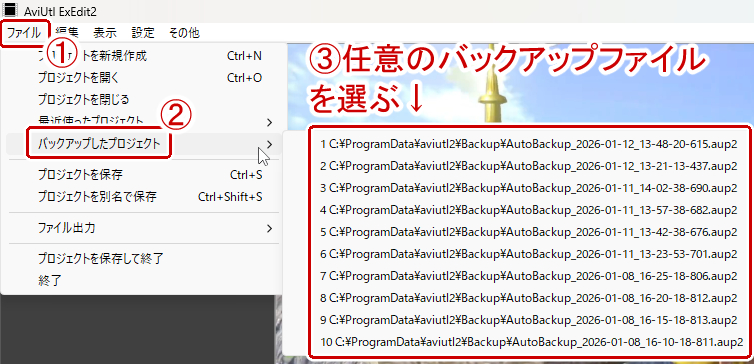Screen dimensions: 754x364
Task: Expand the ファイル出力 submenu
Action: point(143,228)
